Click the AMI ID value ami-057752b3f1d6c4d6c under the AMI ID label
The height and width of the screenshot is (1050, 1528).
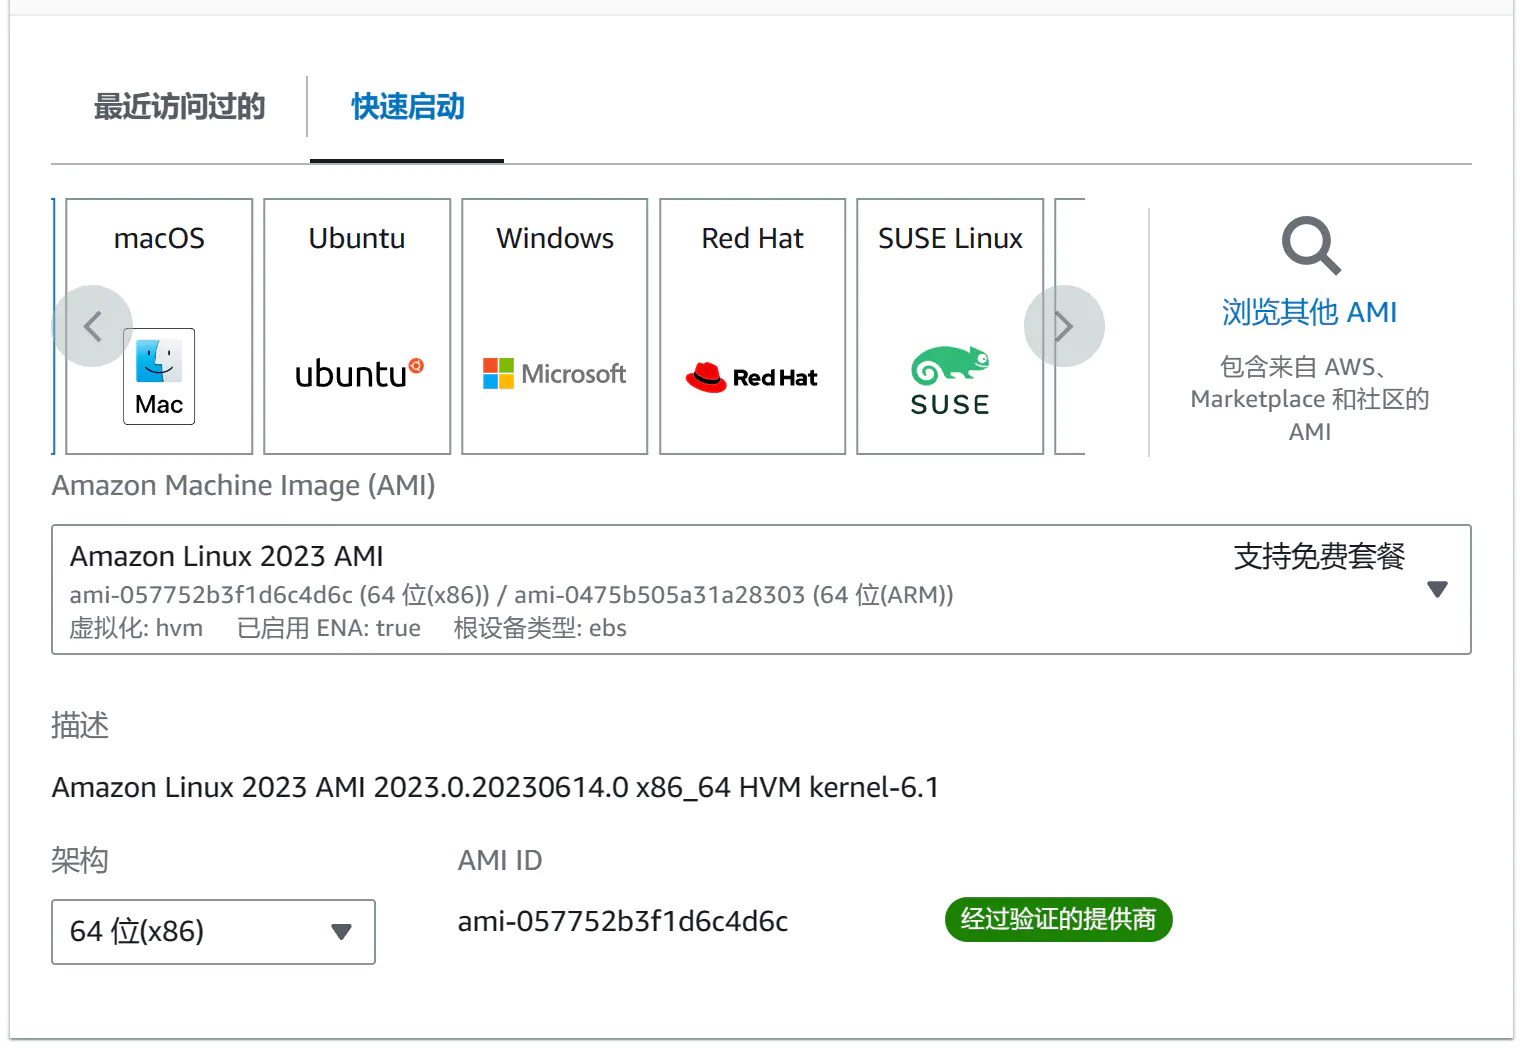pyautogui.click(x=623, y=921)
